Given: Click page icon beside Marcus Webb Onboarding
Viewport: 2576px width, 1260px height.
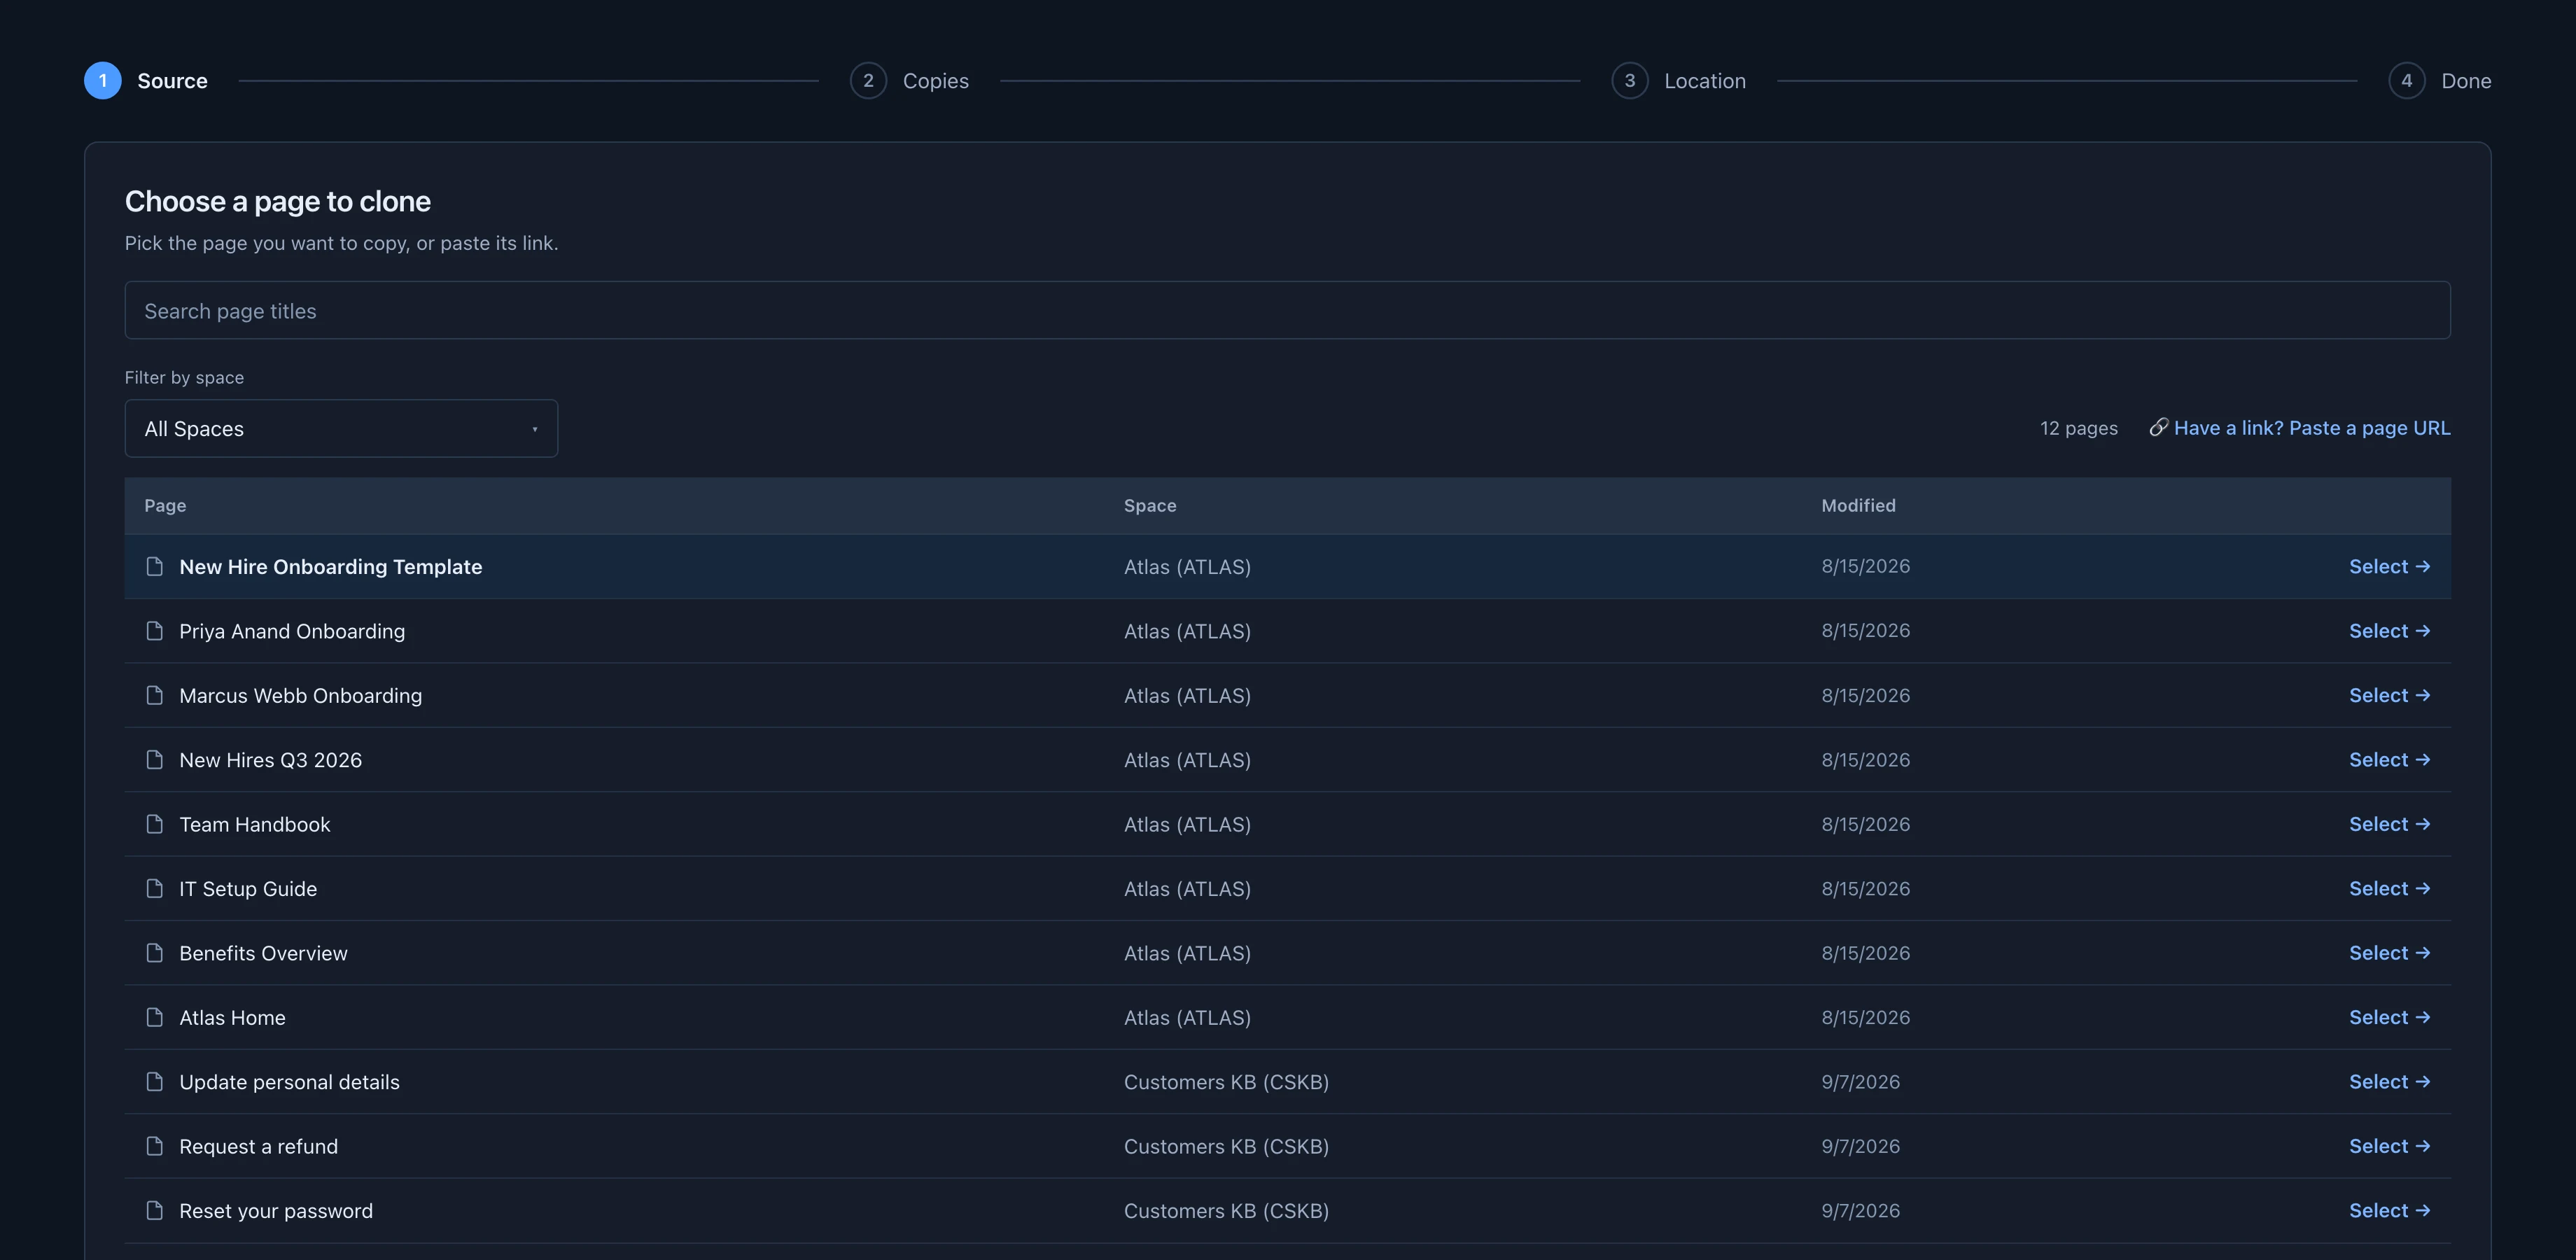Looking at the screenshot, I should 154,695.
